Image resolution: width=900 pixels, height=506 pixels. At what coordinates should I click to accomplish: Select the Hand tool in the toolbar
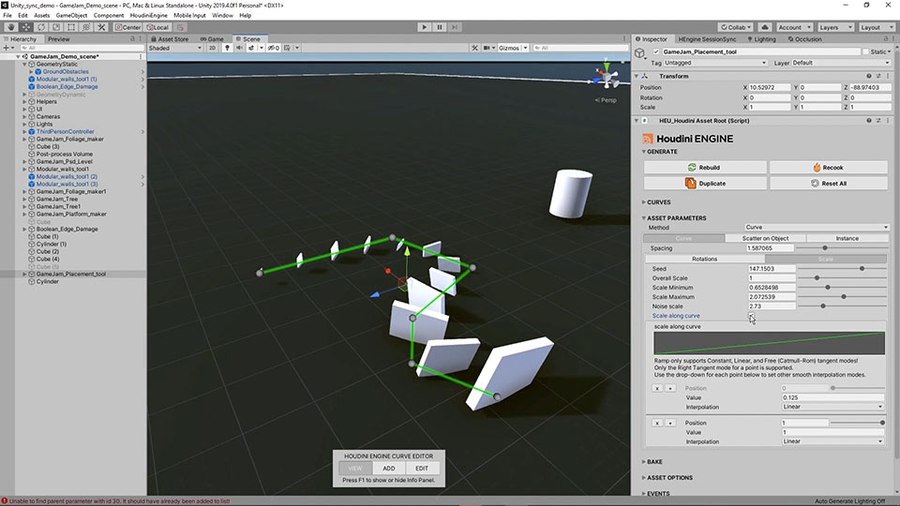pyautogui.click(x=11, y=27)
